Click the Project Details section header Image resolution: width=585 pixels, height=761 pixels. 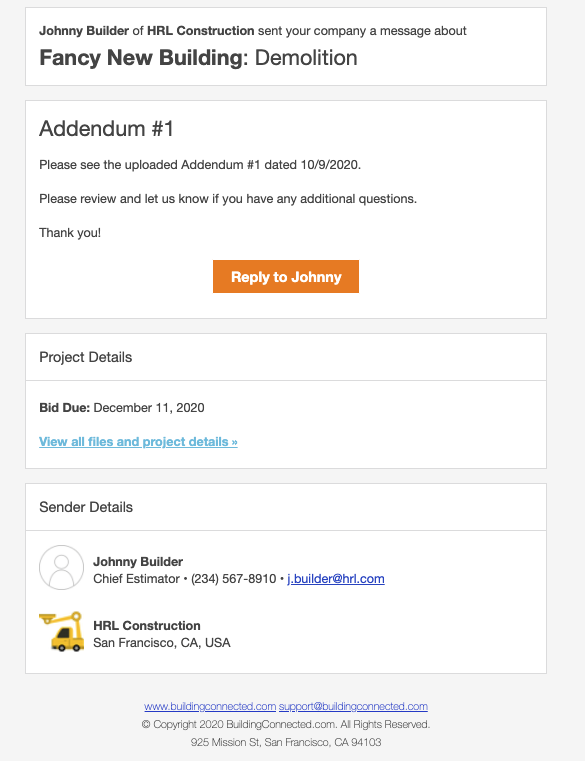coord(85,357)
